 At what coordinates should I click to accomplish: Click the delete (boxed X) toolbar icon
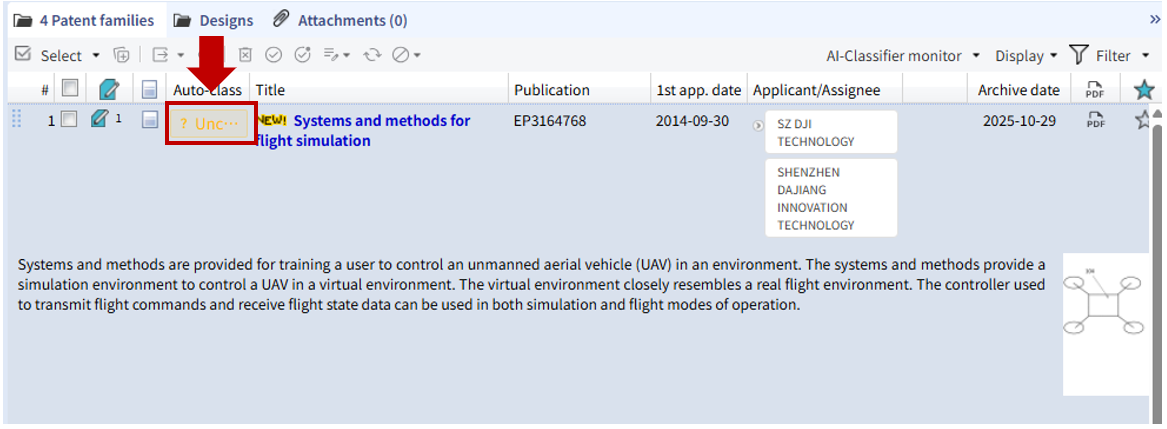[x=245, y=55]
